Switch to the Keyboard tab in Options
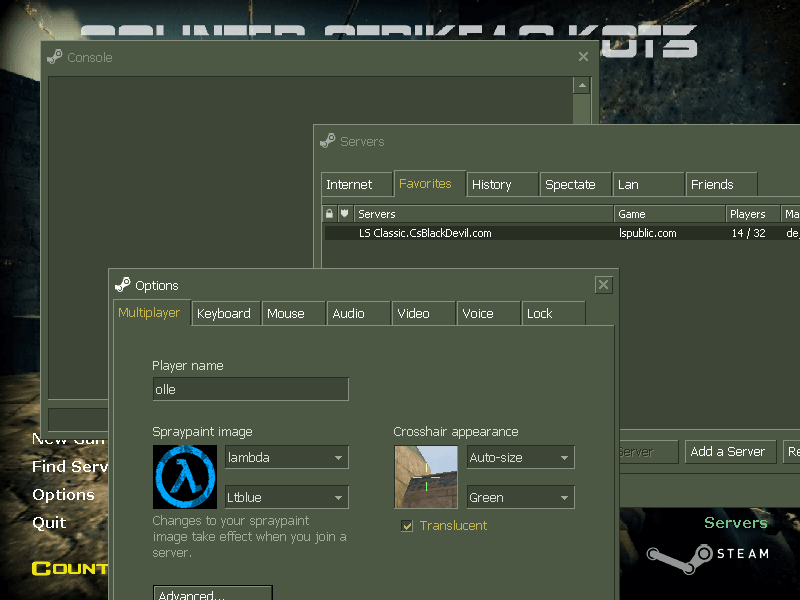Viewport: 800px width, 600px height. click(x=224, y=313)
